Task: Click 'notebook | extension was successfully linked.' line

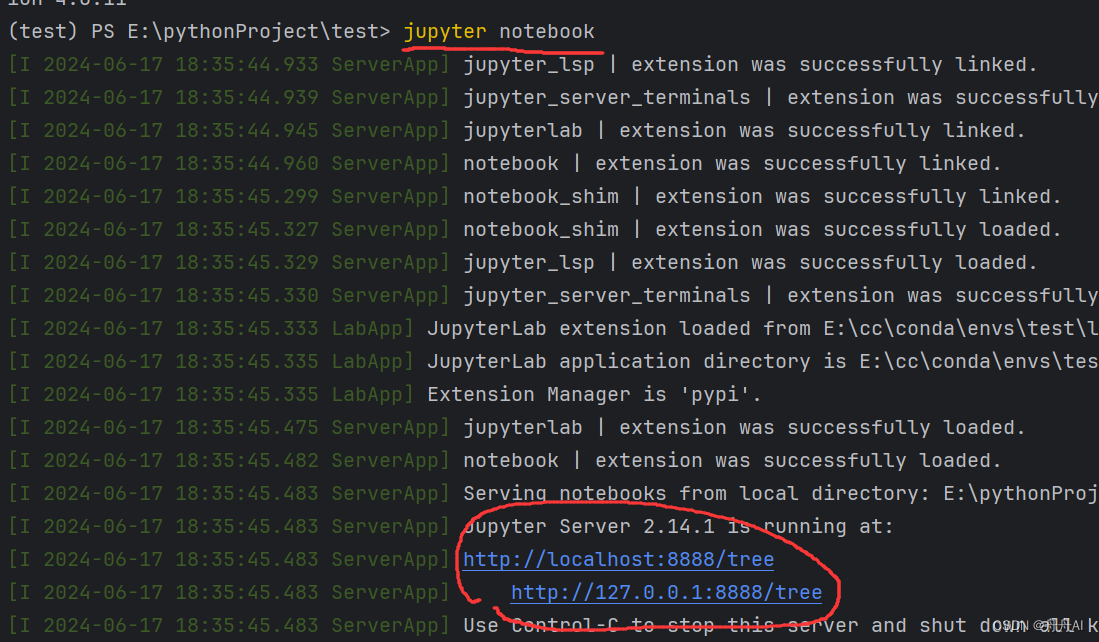Action: click(732, 163)
